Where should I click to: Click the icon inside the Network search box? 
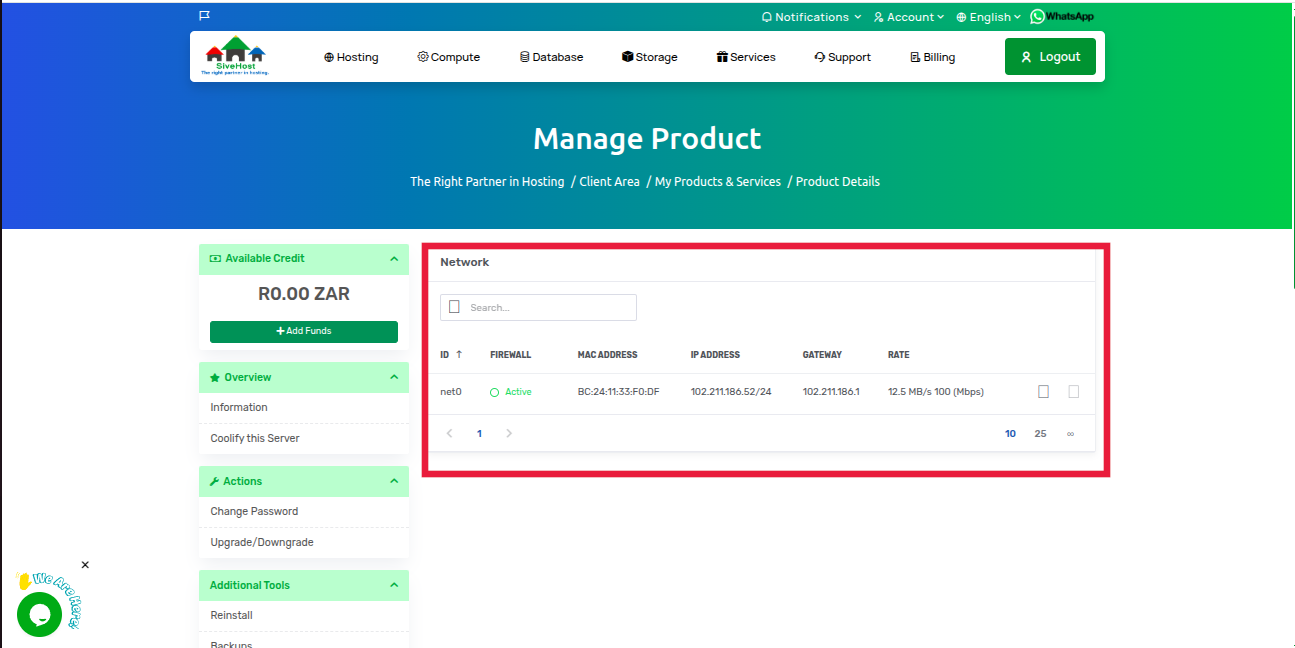pyautogui.click(x=454, y=307)
